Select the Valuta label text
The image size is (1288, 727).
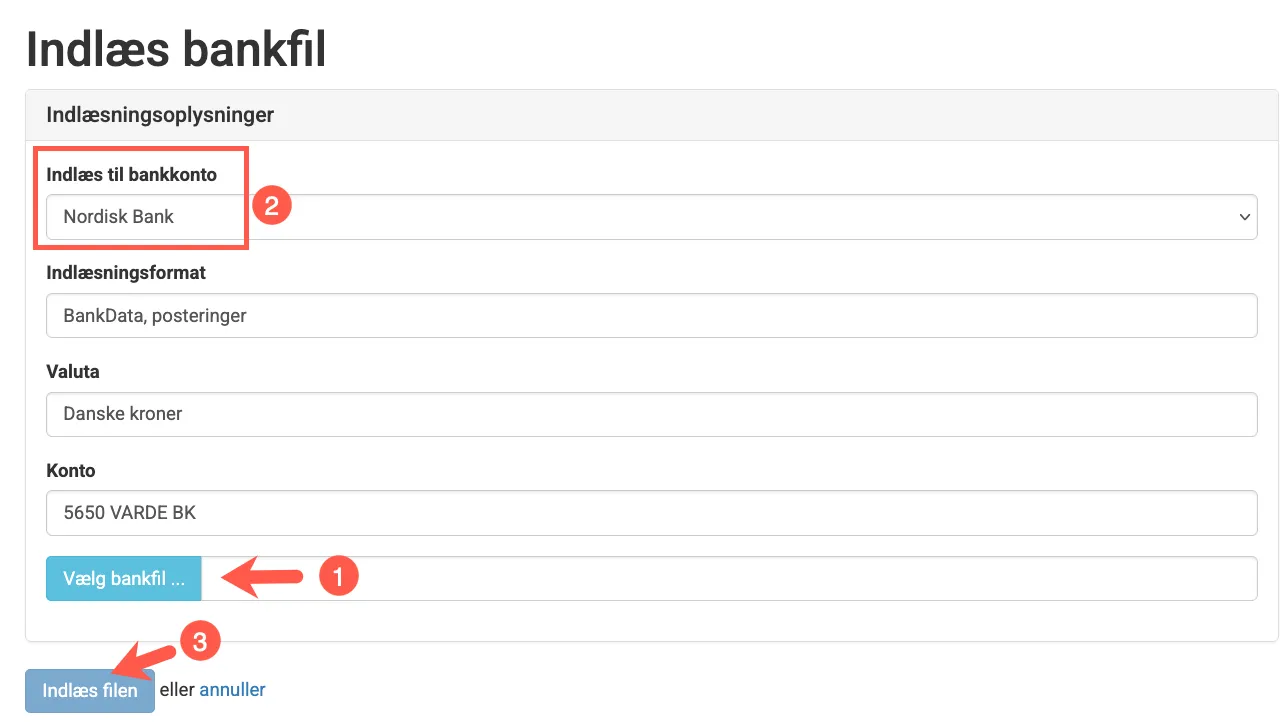tap(73, 371)
